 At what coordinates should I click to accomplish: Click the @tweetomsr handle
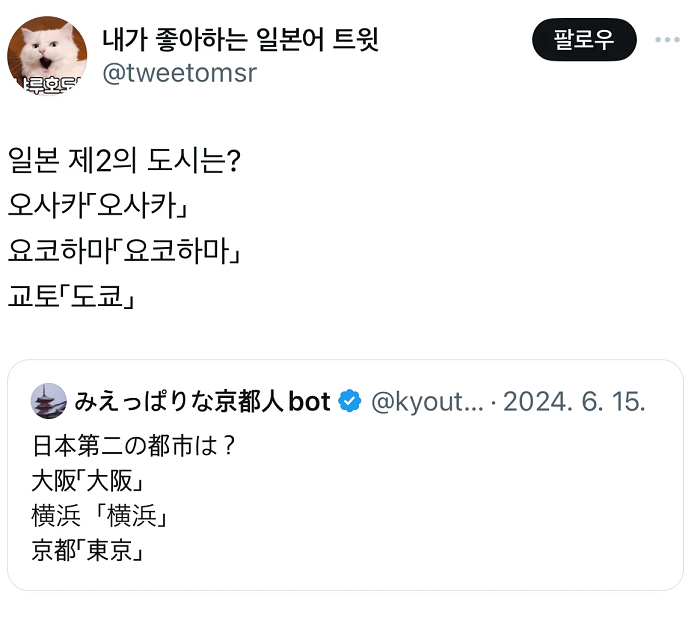[x=180, y=74]
